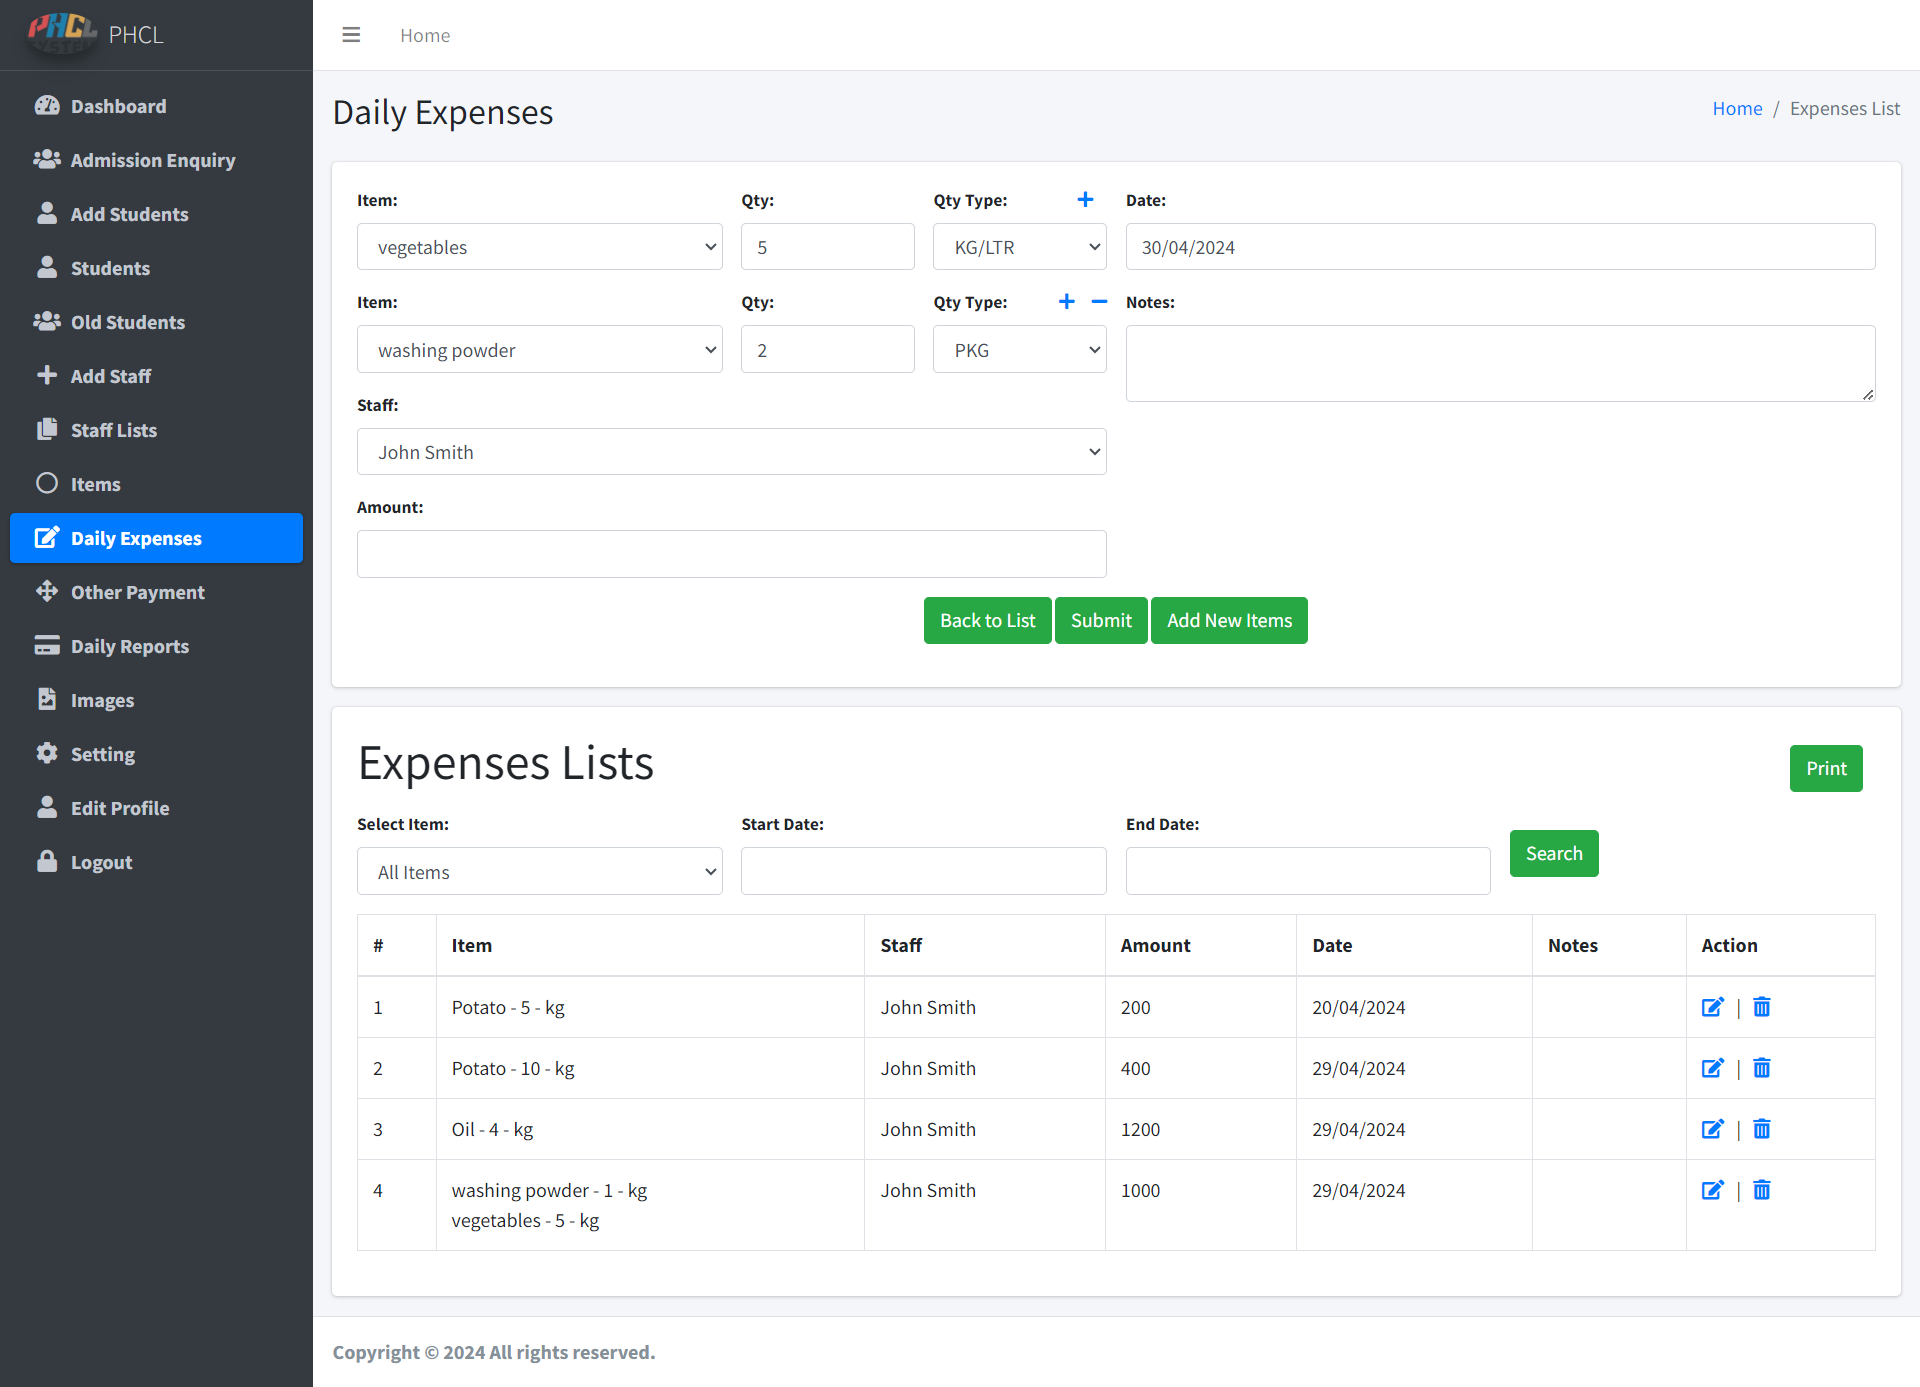Select Other Payment from sidebar
This screenshot has width=1920, height=1387.
point(137,592)
